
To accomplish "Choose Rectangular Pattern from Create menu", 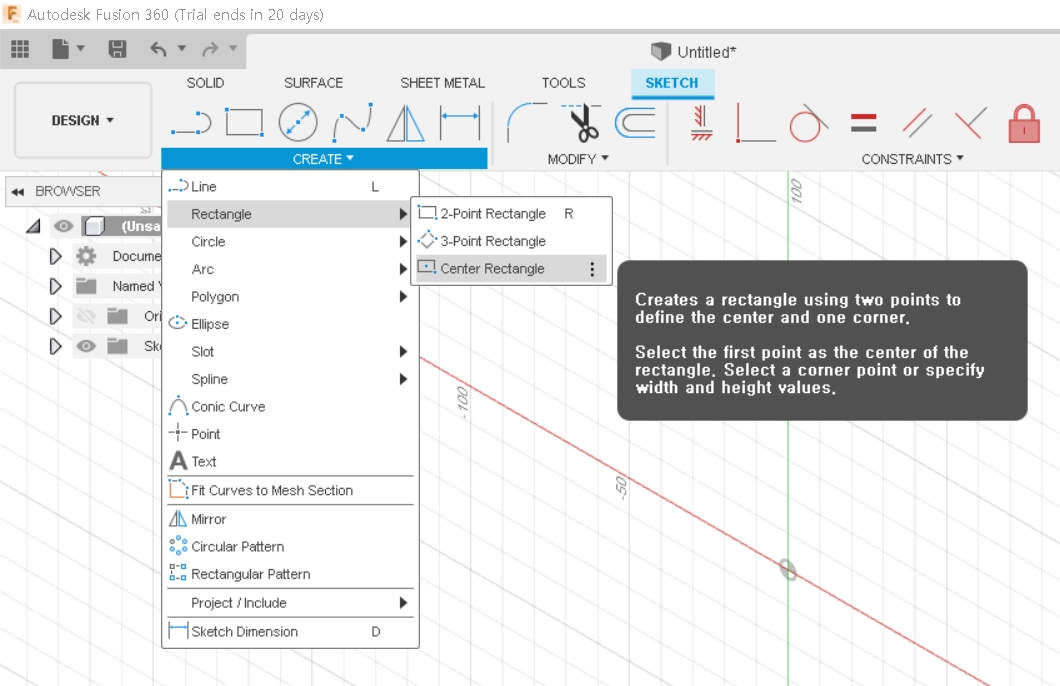I will tap(290, 574).
